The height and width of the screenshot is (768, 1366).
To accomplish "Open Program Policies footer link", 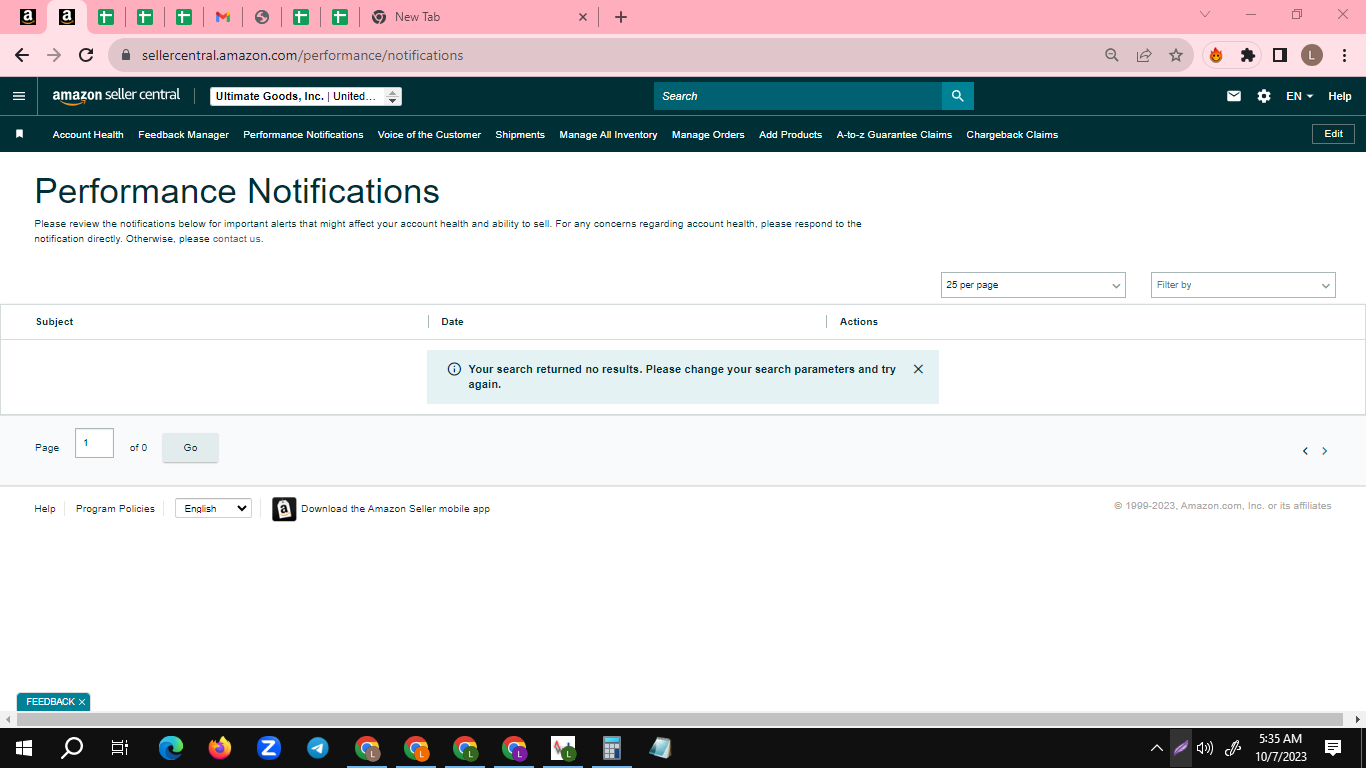I will click(x=115, y=509).
